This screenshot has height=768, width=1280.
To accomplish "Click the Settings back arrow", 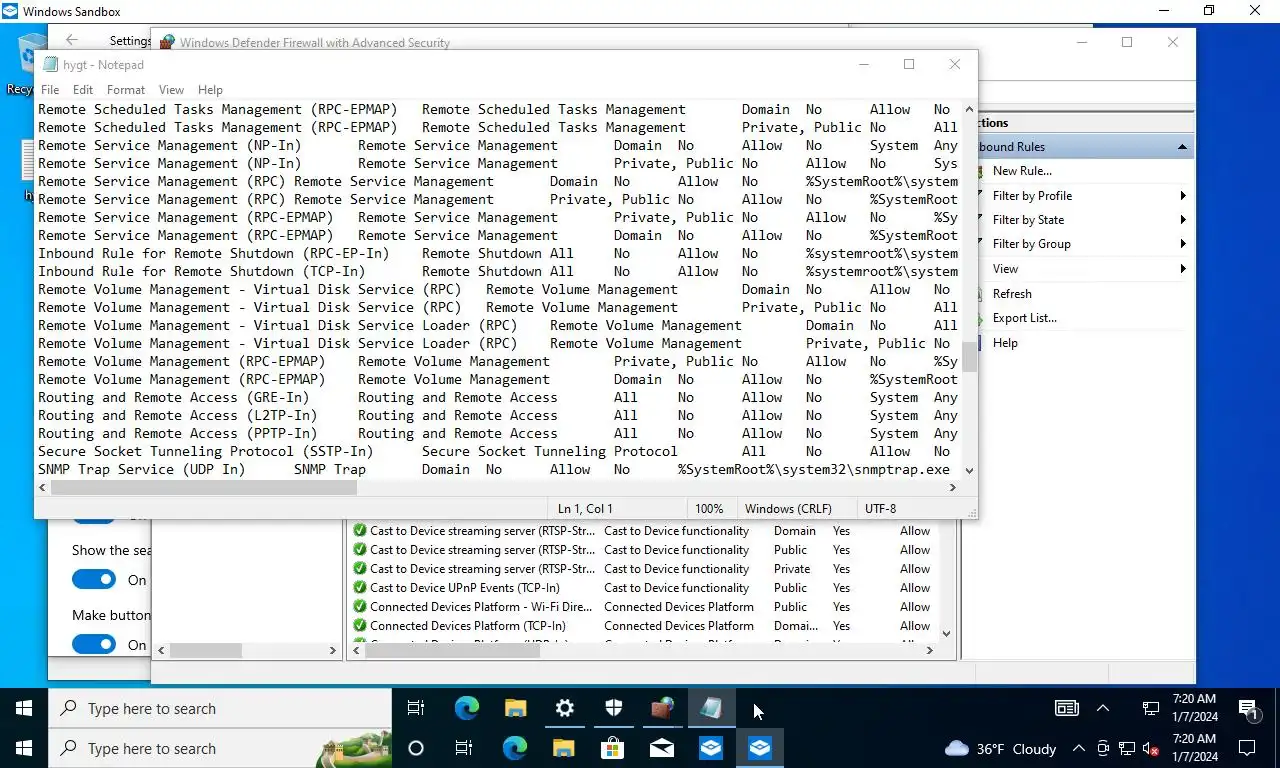I will [71, 40].
